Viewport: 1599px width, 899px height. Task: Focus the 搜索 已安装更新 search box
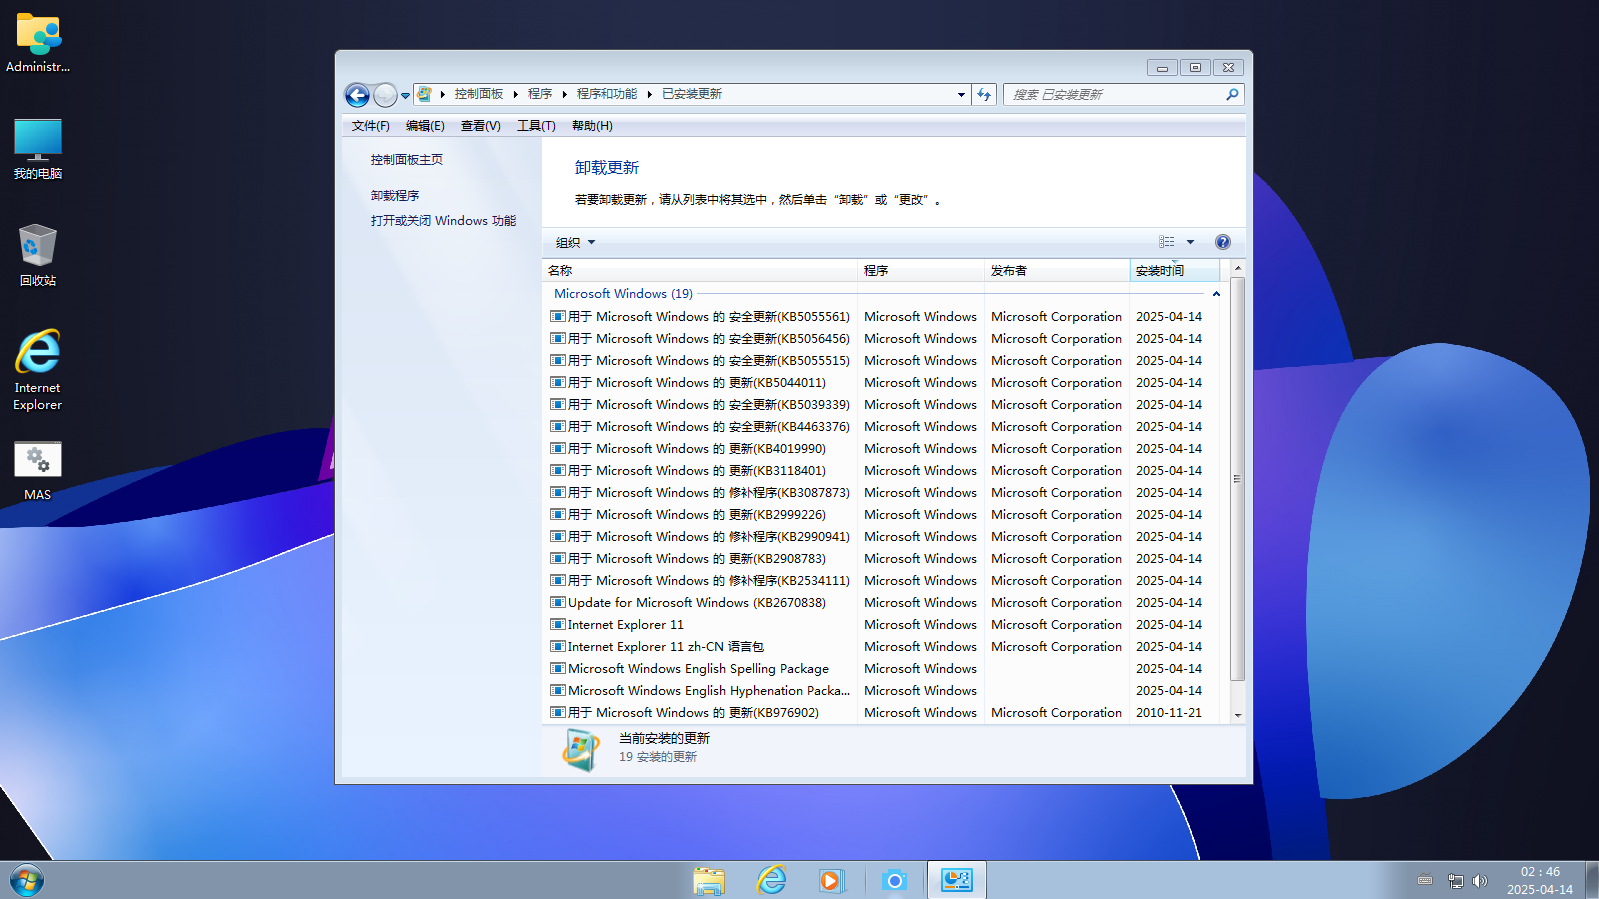click(1115, 95)
